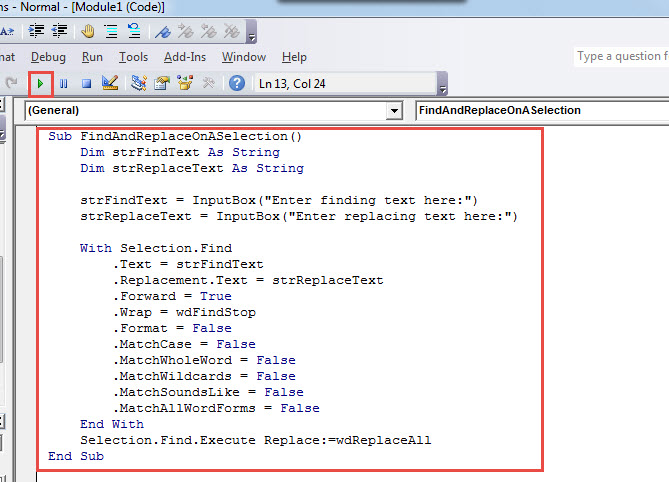669x482 pixels.
Task: Open the Edit toolbar options arrow
Action: pos(251,35)
